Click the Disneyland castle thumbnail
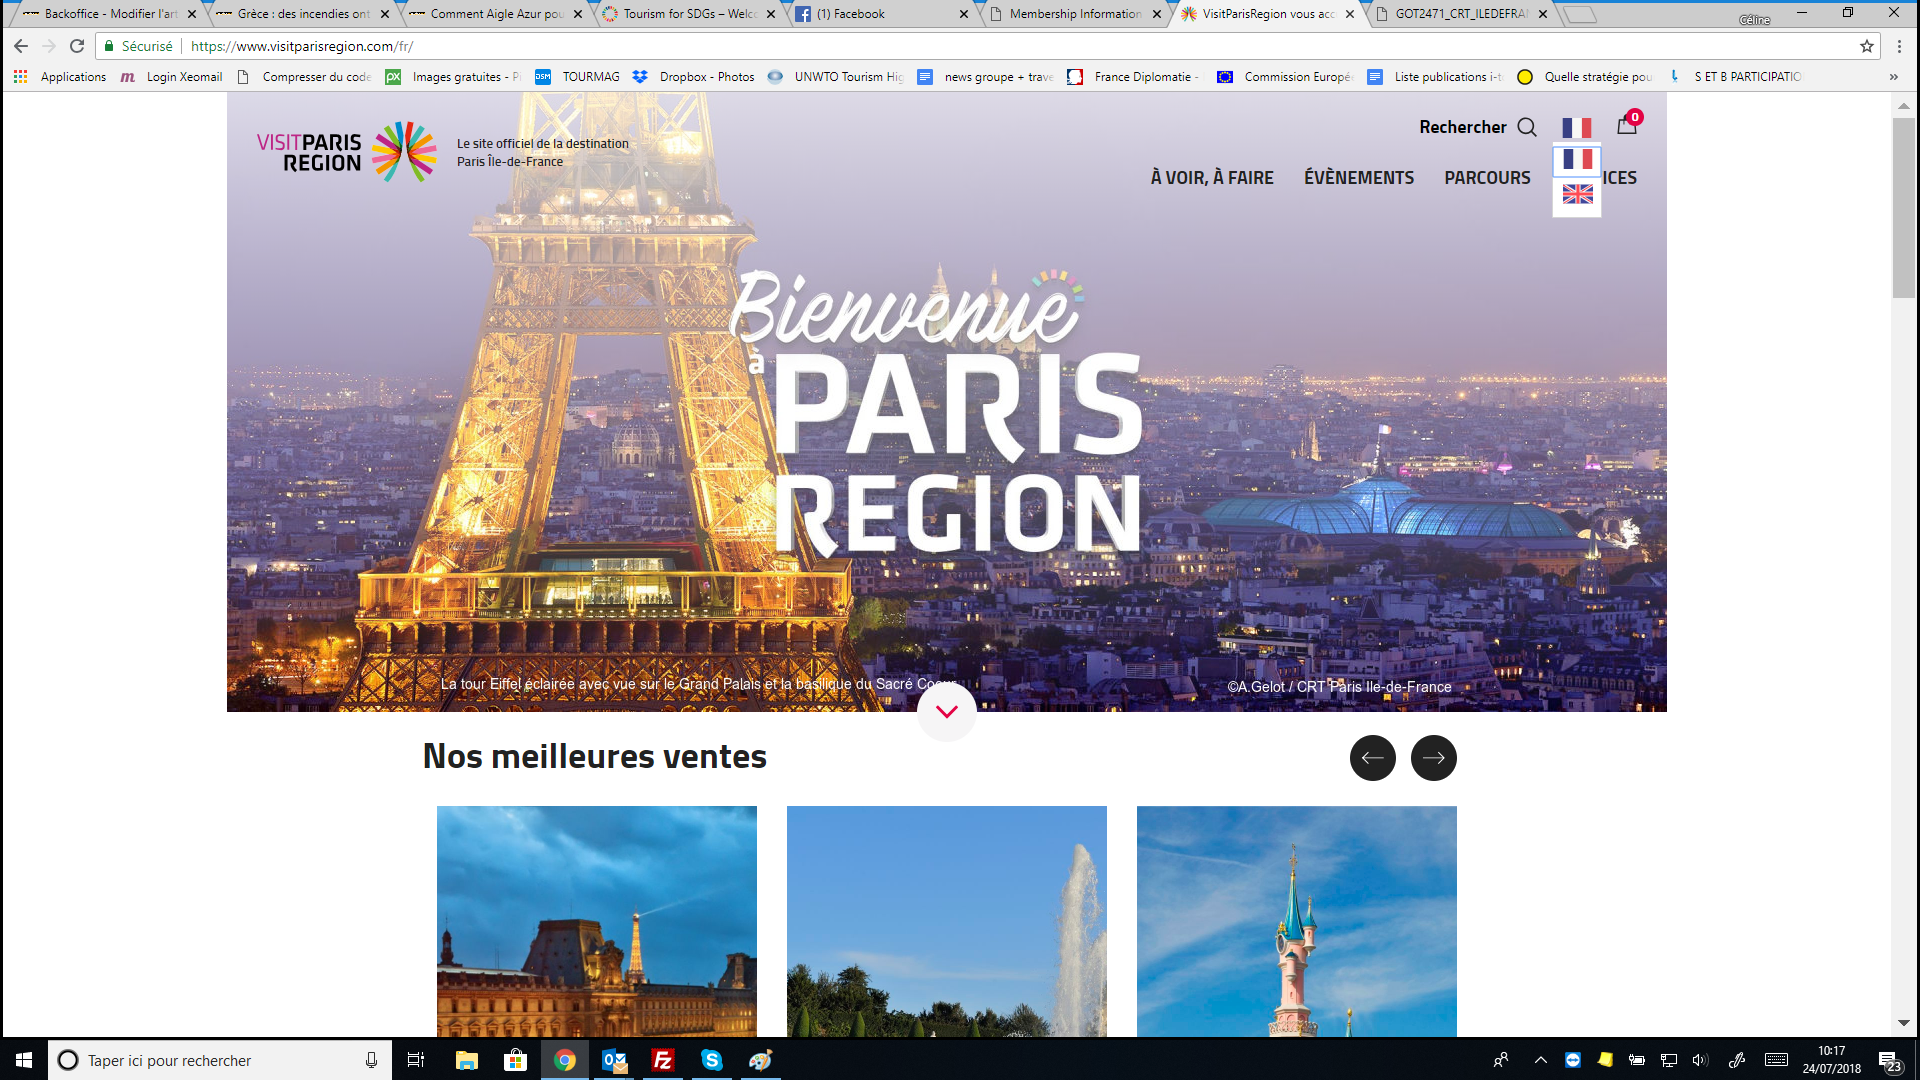Screen dimensions: 1920x1080 pos(1296,920)
